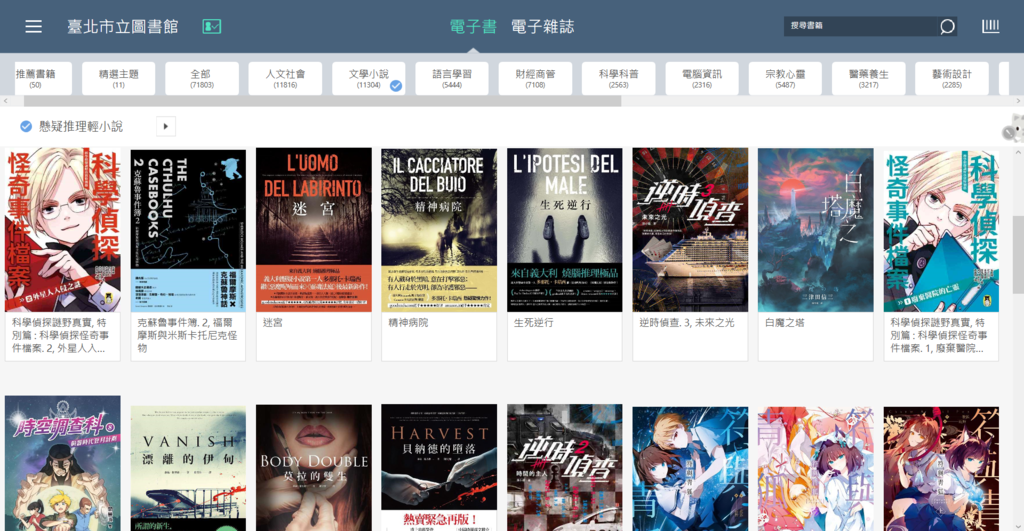Open the 逆時偵查 3 book cover
This screenshot has width=1024, height=531.
pos(690,229)
